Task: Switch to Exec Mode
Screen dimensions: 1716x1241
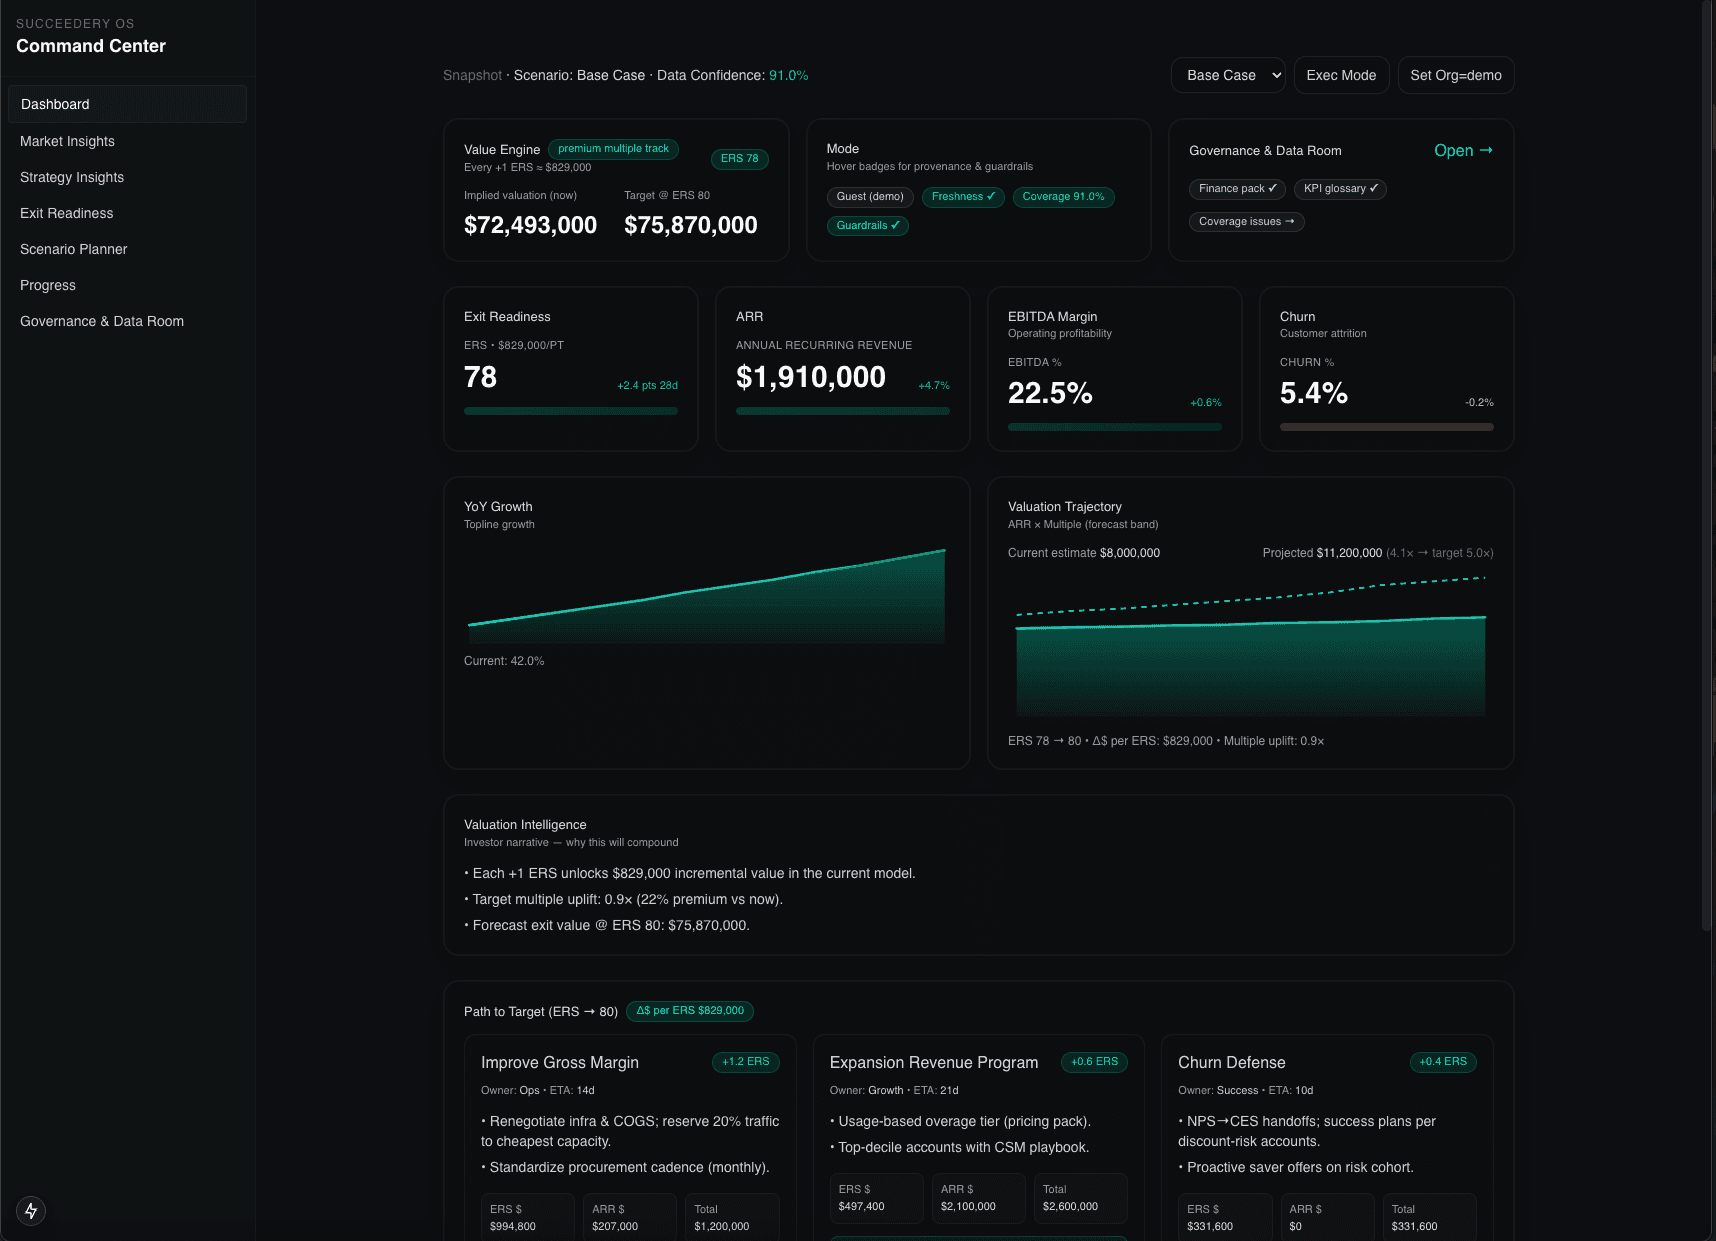Action: 1341,75
